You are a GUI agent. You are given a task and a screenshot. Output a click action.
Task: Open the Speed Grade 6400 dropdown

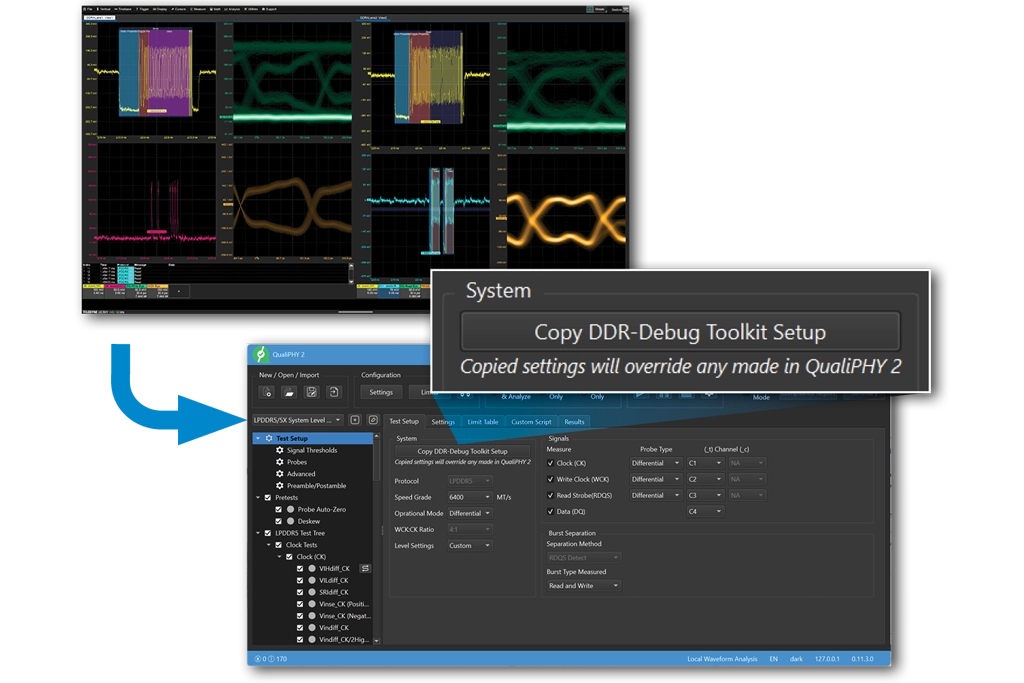[470, 497]
